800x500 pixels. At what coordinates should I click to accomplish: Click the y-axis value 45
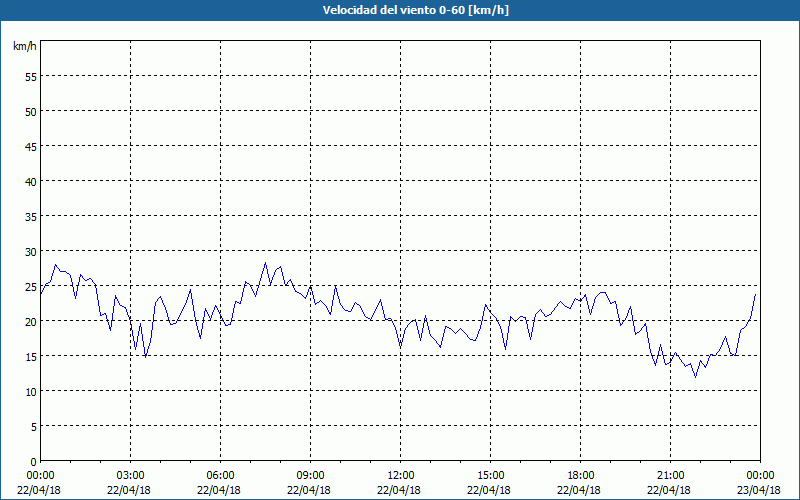click(x=31, y=146)
